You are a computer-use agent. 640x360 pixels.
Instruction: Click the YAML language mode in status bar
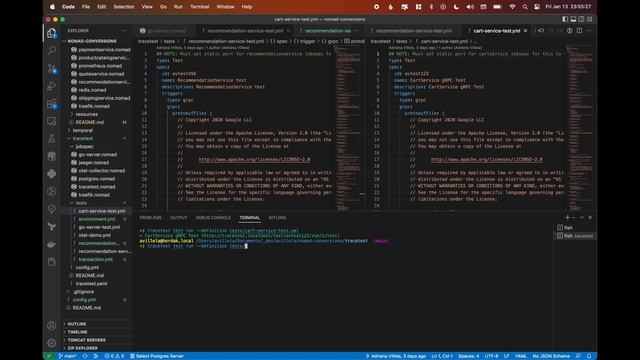tap(520, 356)
